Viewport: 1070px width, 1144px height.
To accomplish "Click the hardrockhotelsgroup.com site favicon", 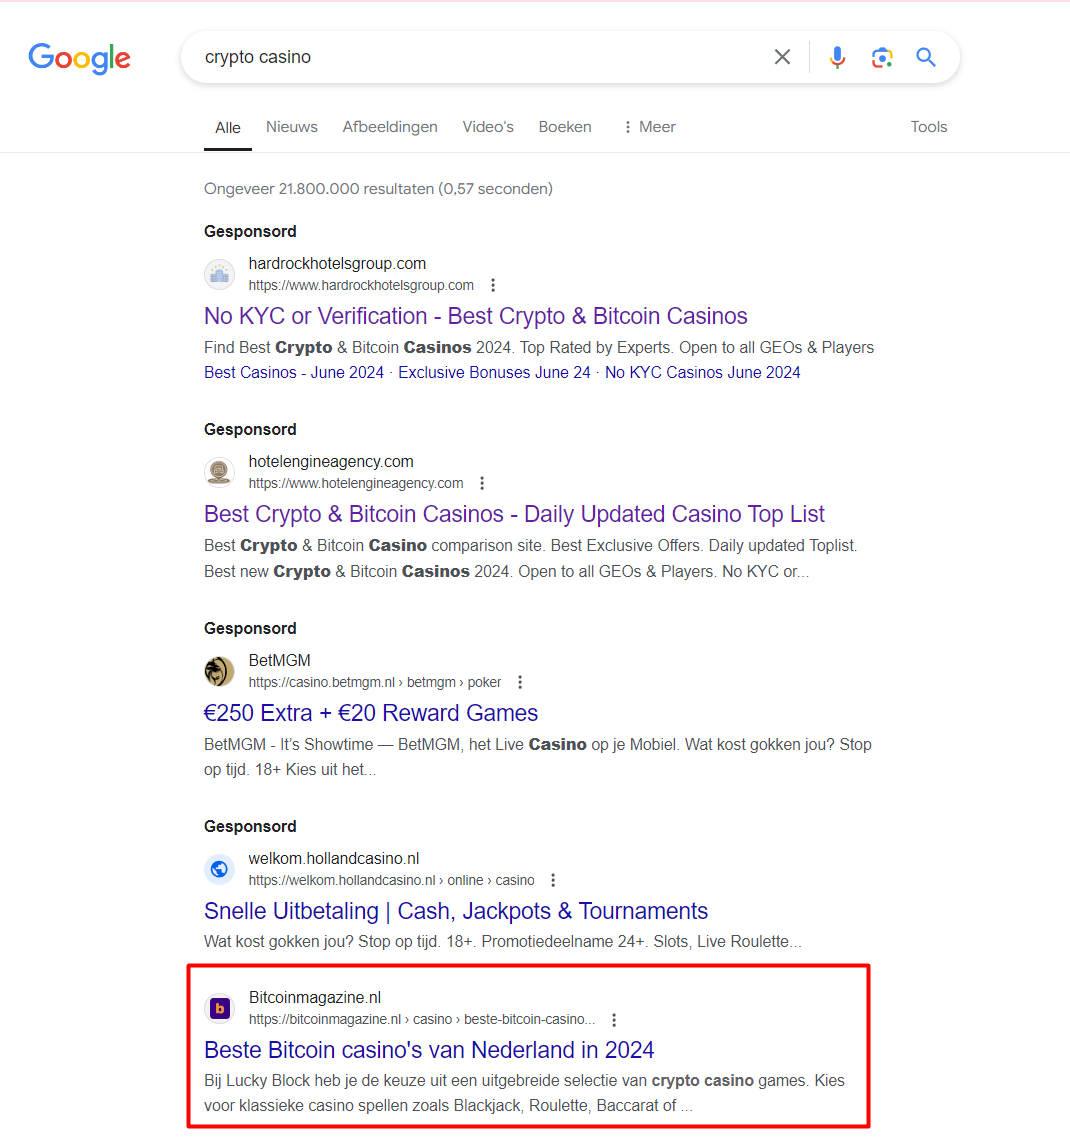I will coord(219,274).
